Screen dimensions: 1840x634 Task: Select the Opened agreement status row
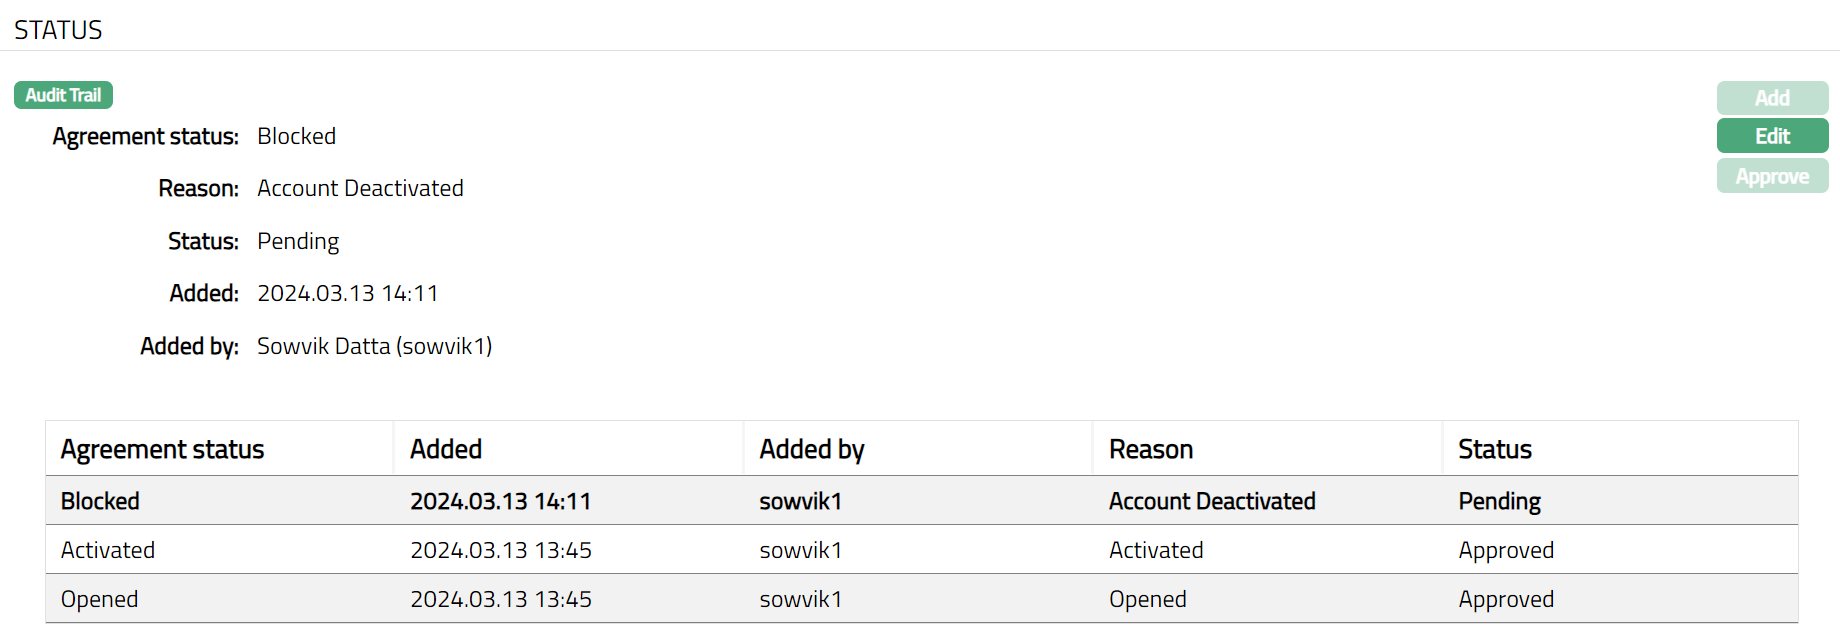click(x=100, y=599)
